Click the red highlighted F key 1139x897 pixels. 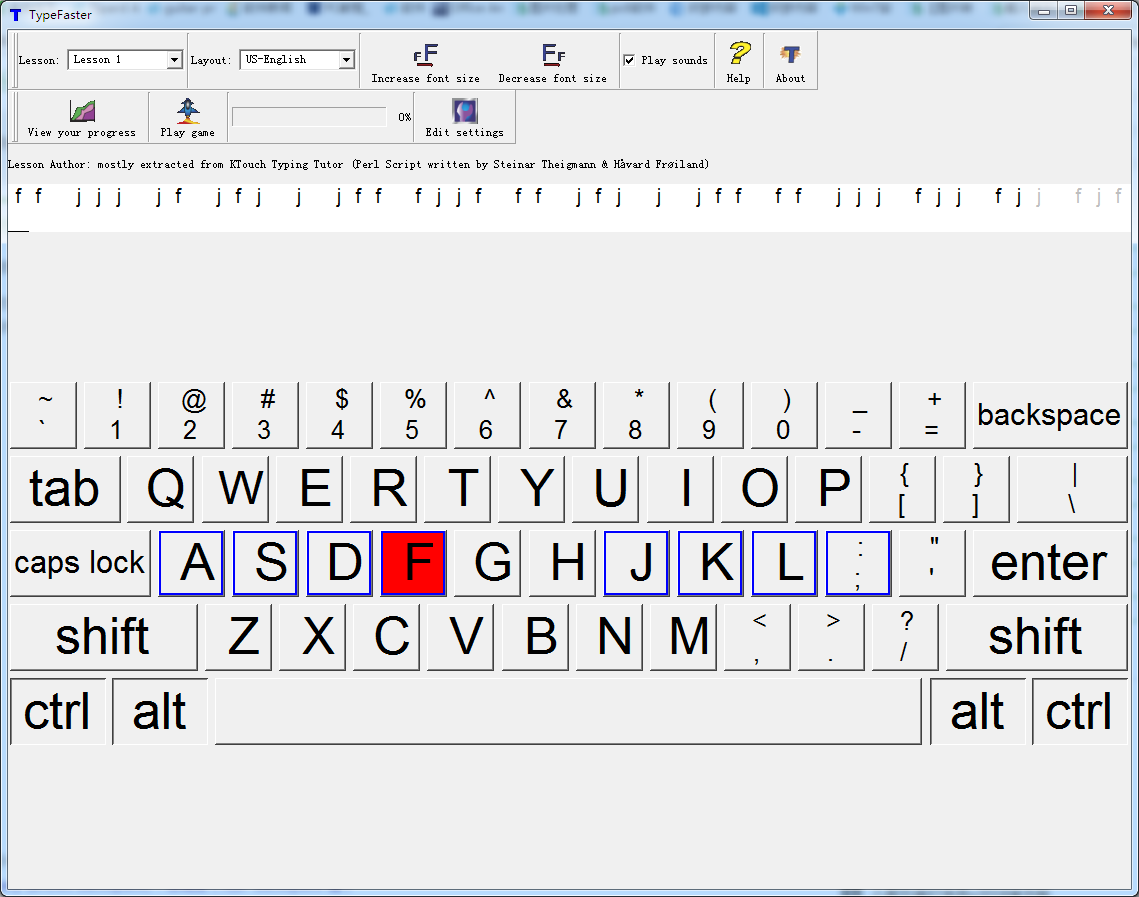(413, 563)
